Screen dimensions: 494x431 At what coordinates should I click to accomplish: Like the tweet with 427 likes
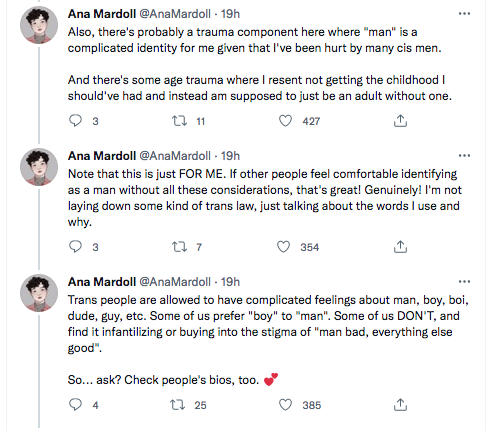pyautogui.click(x=285, y=121)
